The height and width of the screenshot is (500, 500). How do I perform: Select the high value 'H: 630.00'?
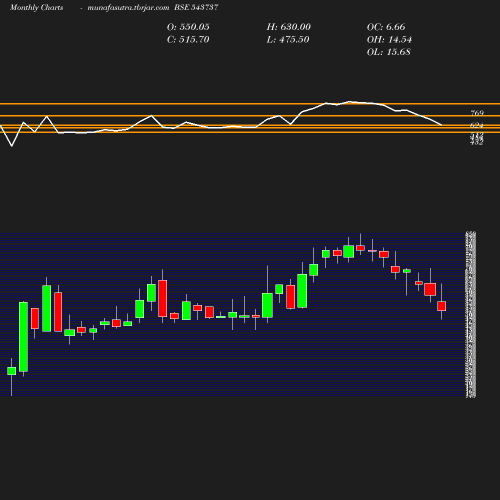pos(288,27)
